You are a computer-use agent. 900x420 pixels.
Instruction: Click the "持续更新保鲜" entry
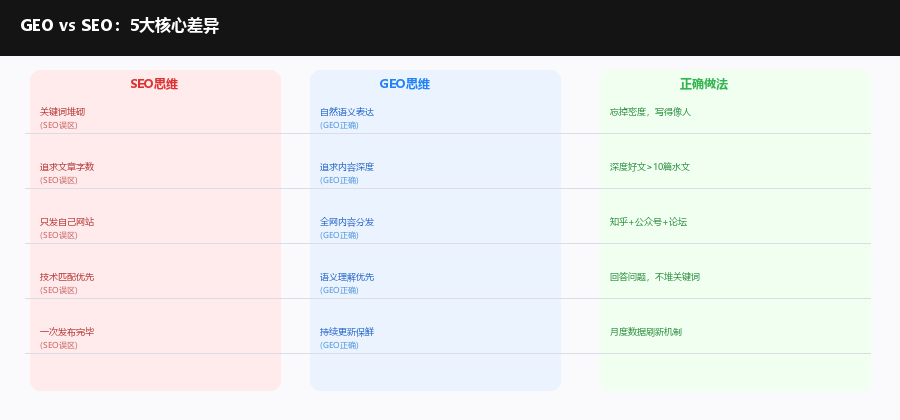click(347, 332)
